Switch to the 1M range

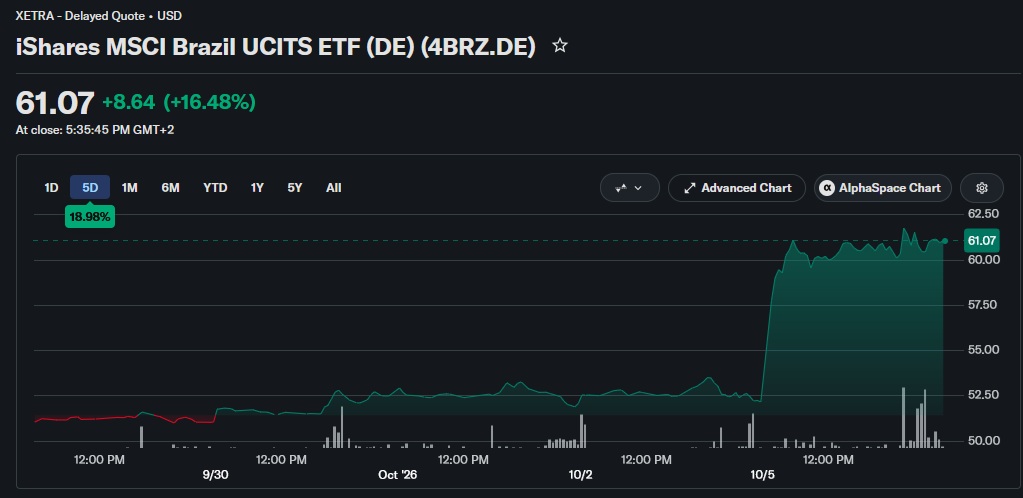pyautogui.click(x=130, y=188)
